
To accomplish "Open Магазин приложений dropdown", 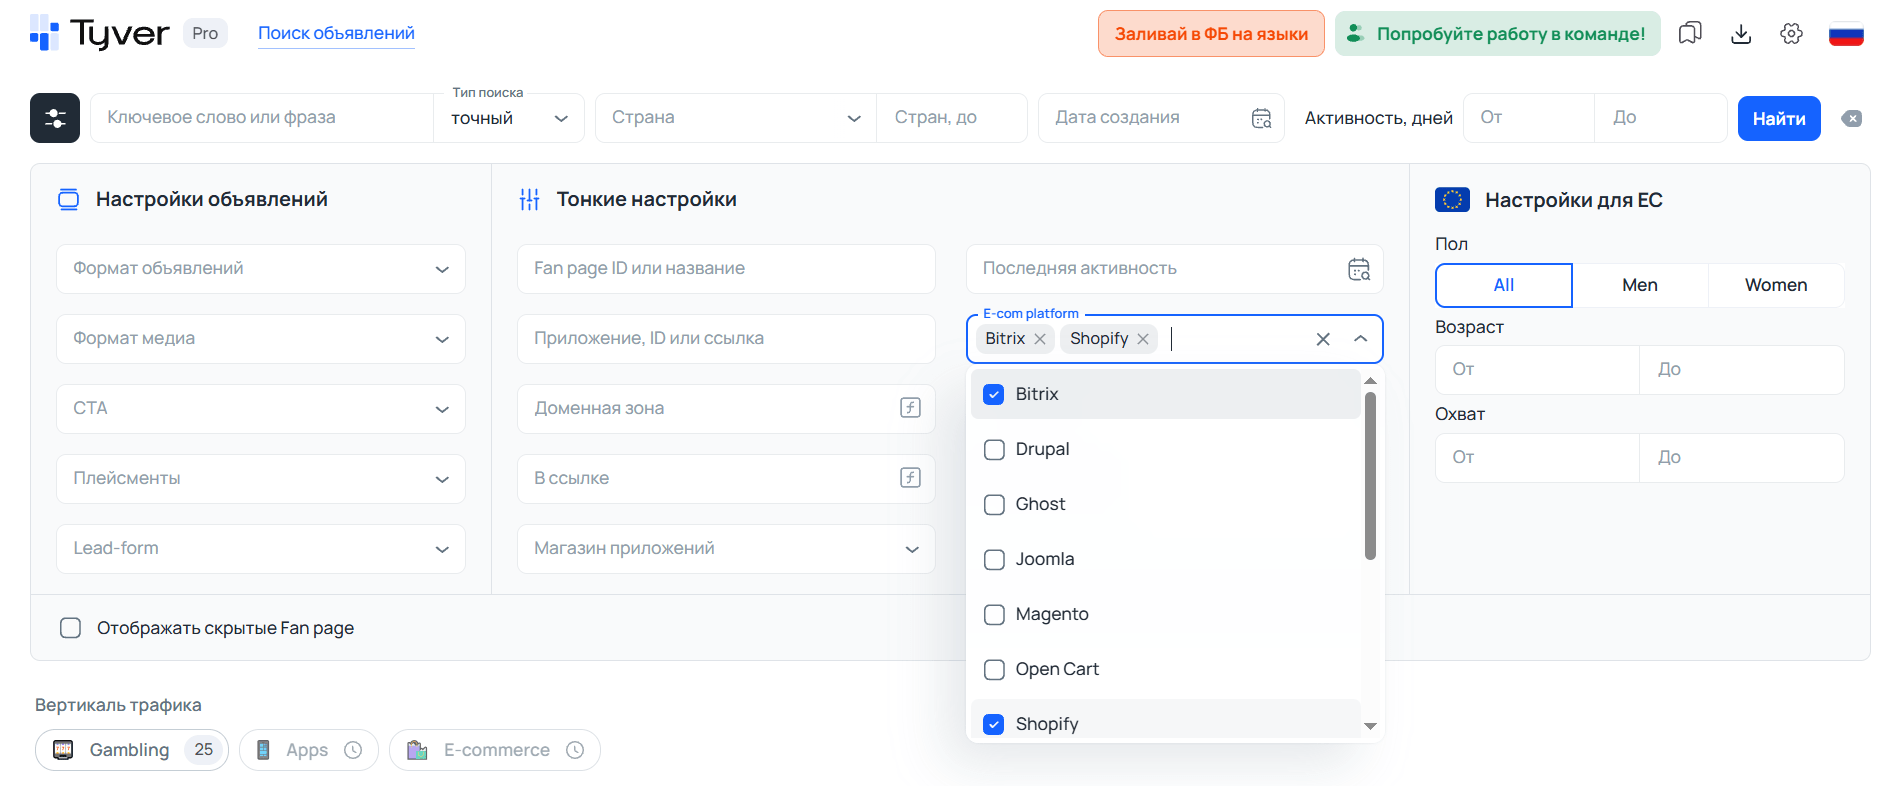I will click(726, 549).
